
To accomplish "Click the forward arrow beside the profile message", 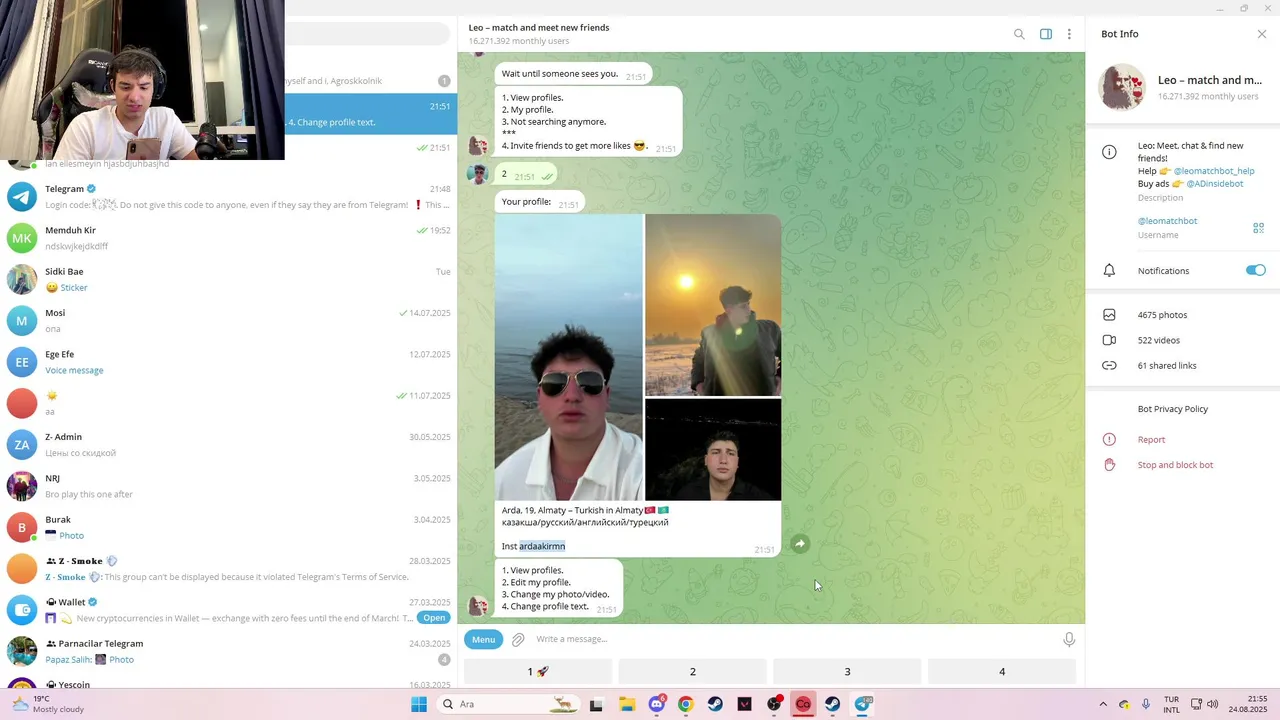I will [x=799, y=544].
